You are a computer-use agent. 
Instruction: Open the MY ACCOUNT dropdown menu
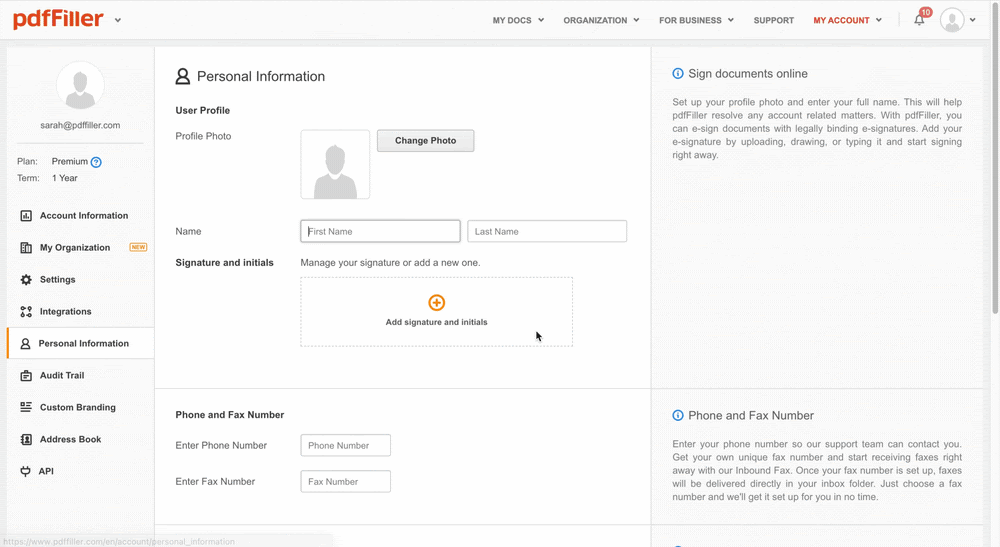[x=847, y=20]
